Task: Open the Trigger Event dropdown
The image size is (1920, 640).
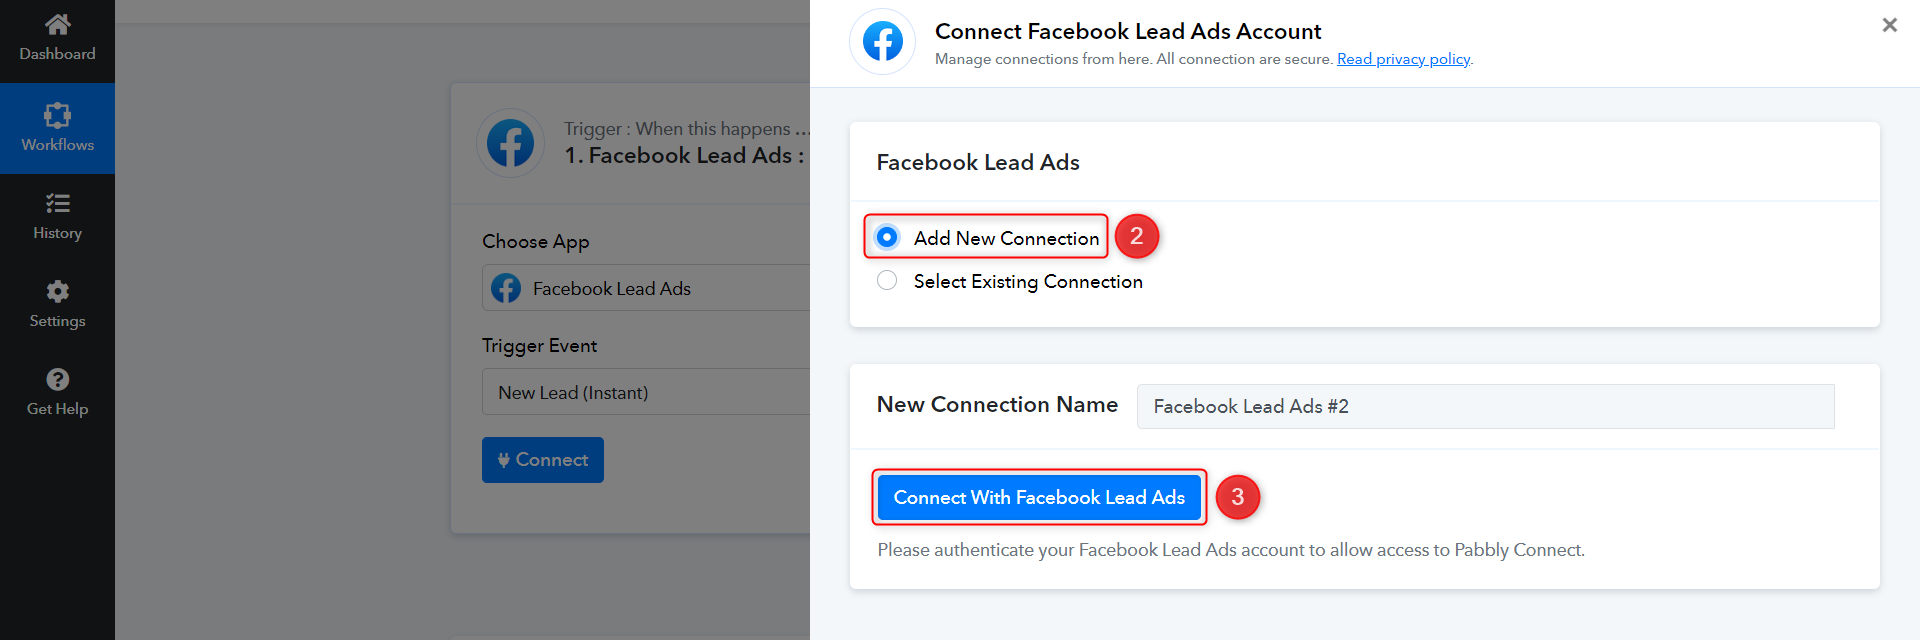Action: pos(646,392)
